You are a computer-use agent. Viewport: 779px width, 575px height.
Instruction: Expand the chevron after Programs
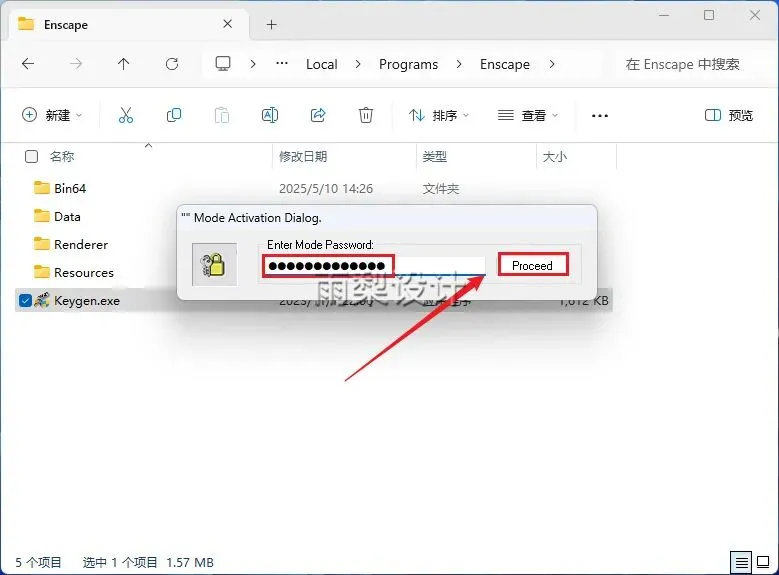click(459, 64)
